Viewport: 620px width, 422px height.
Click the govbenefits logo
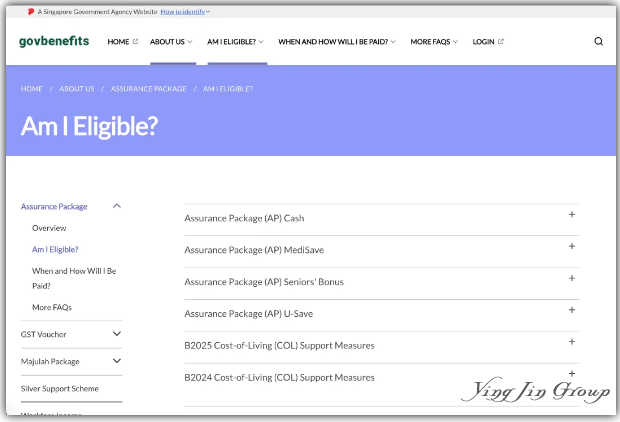point(54,42)
